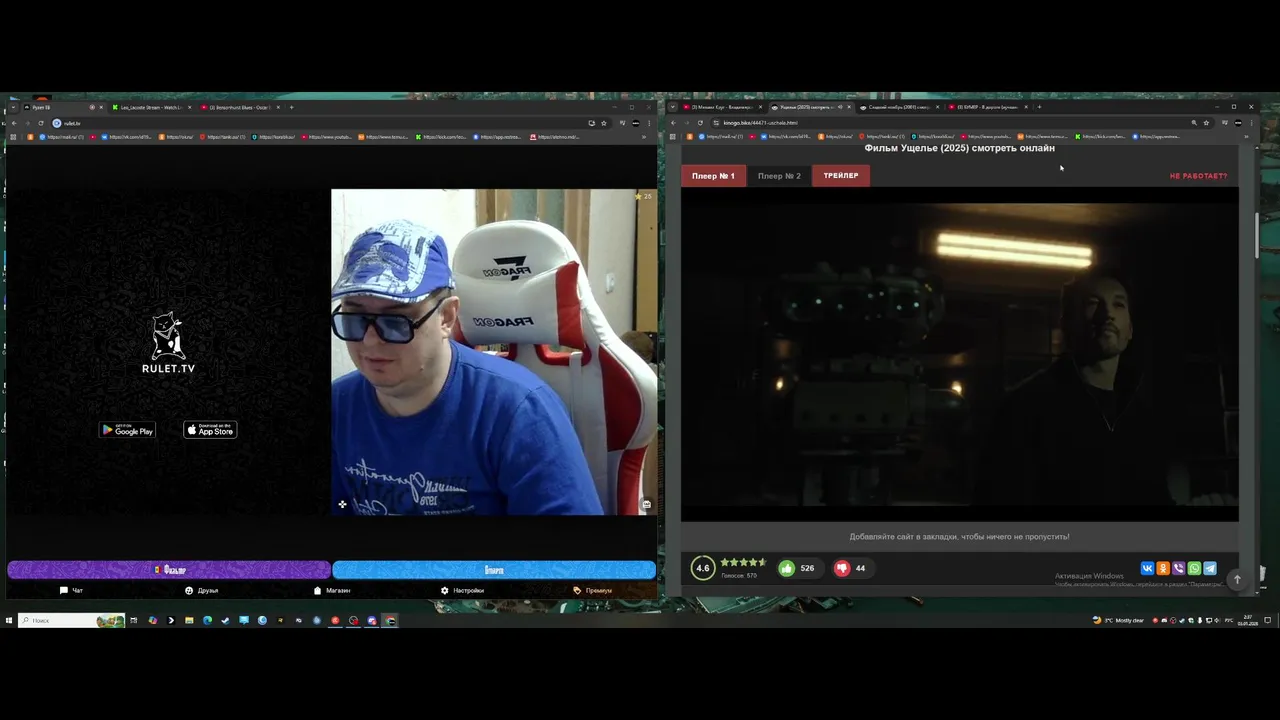The image size is (1280, 720).
Task: Rate the film using star rating
Action: (743, 562)
